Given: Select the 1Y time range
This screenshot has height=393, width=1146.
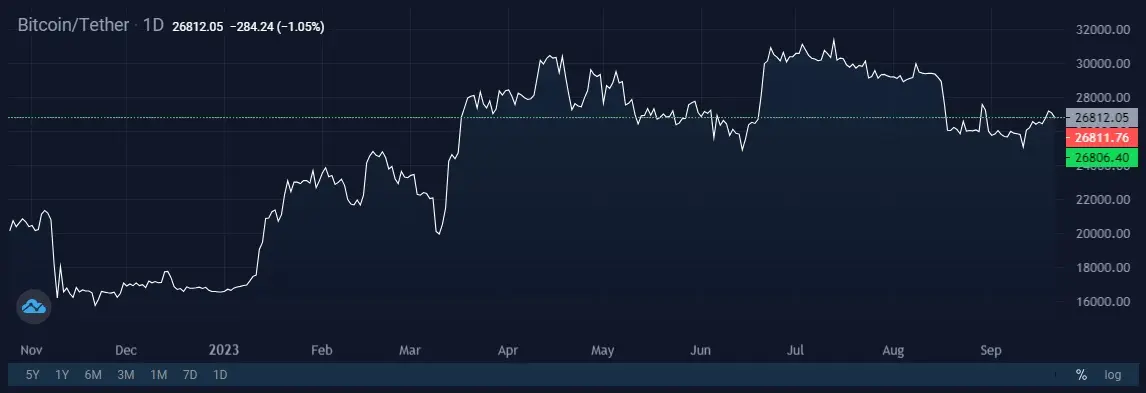Looking at the screenshot, I should [x=62, y=375].
